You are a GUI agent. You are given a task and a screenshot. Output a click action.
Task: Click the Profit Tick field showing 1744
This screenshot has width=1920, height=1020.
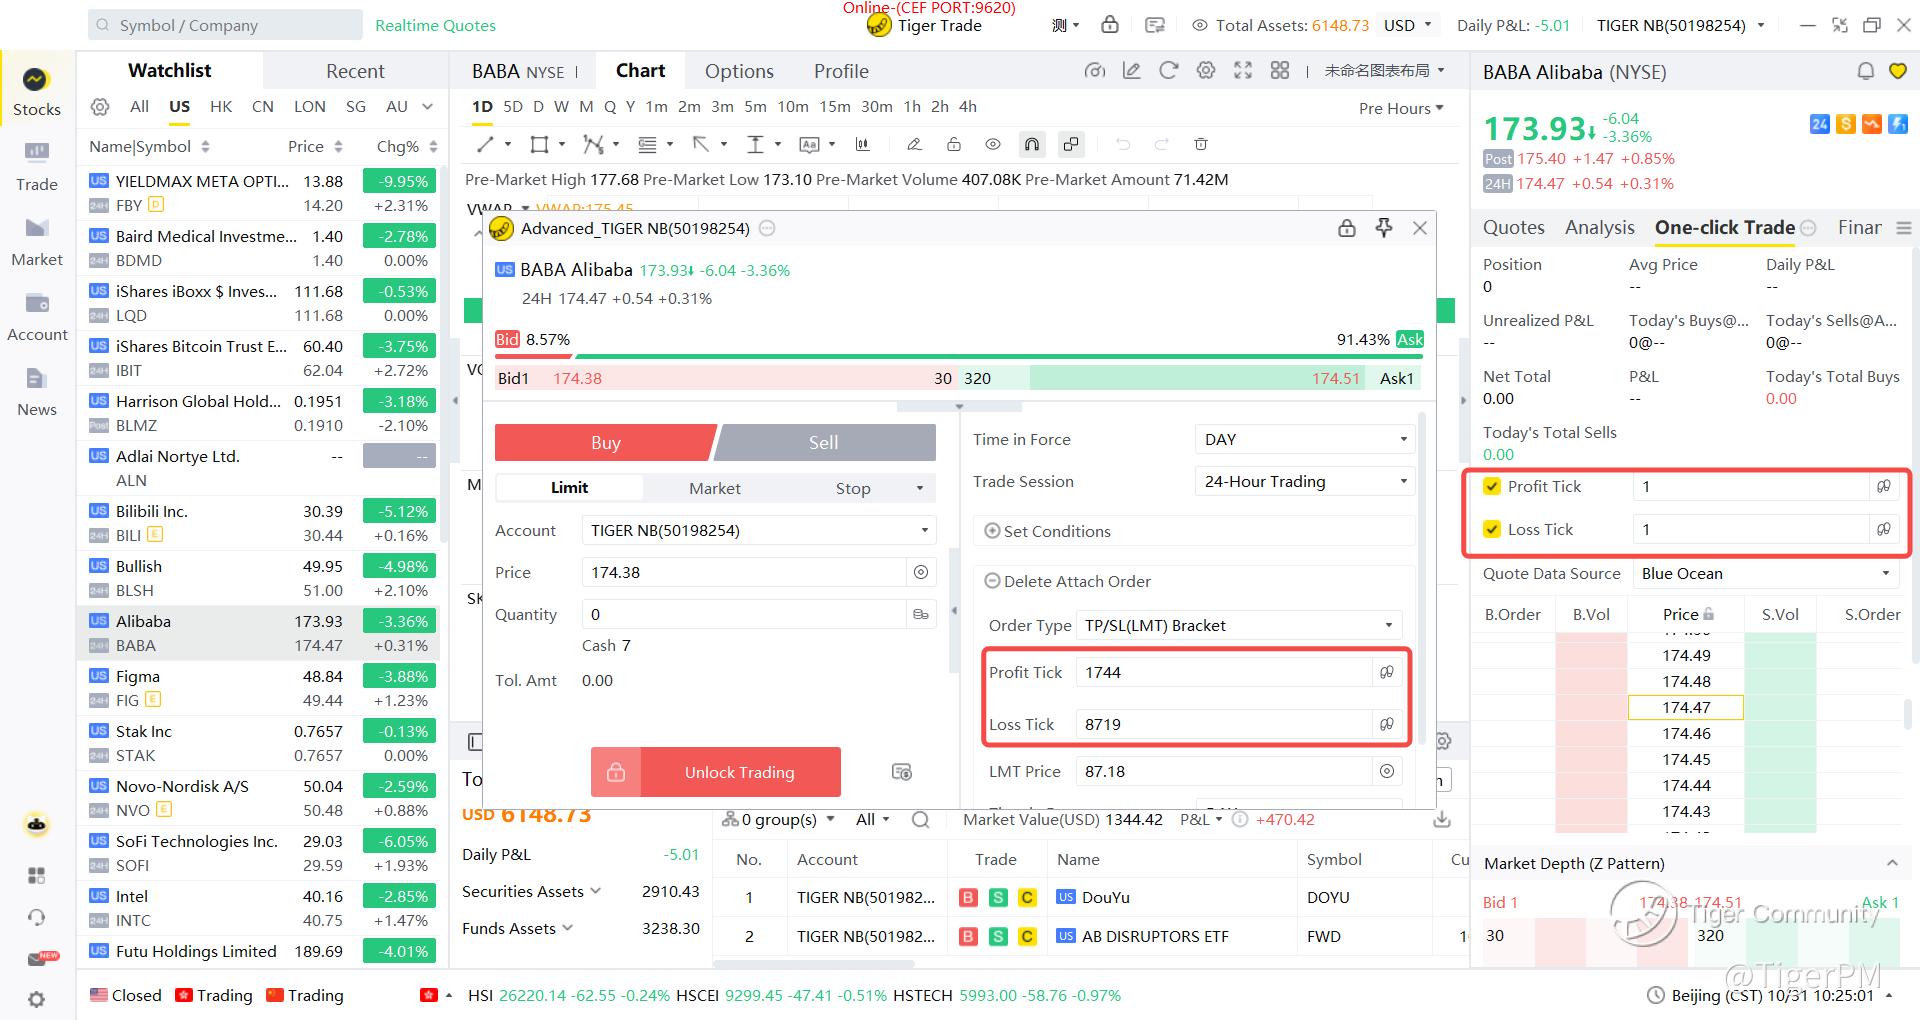point(1222,672)
